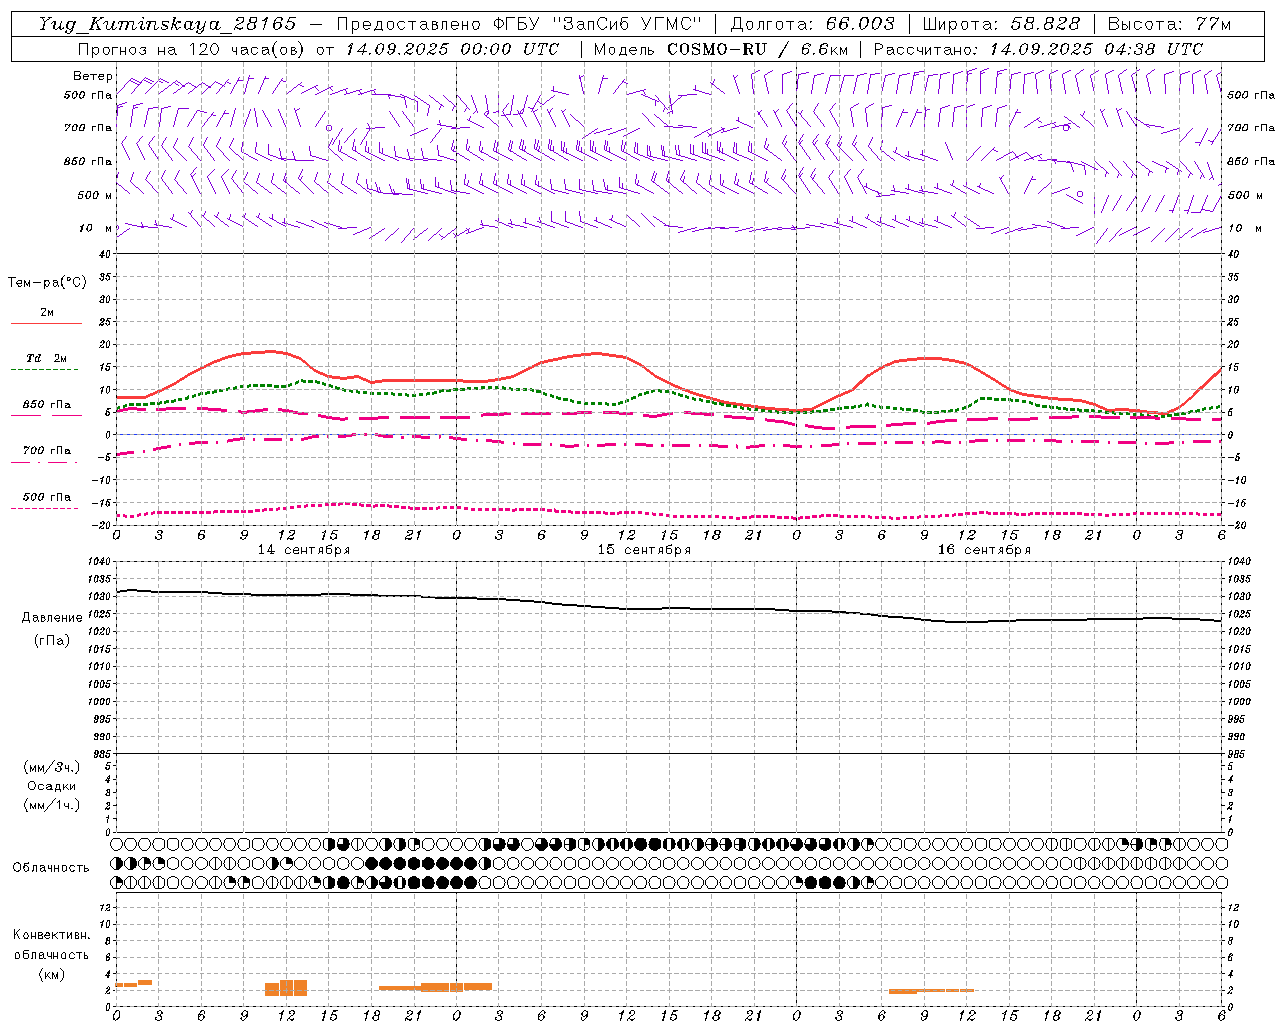Viewport: 1280px width, 1024px height.
Task: Click the Модель COSMO-RU / 6.6км label
Action: click(x=721, y=49)
